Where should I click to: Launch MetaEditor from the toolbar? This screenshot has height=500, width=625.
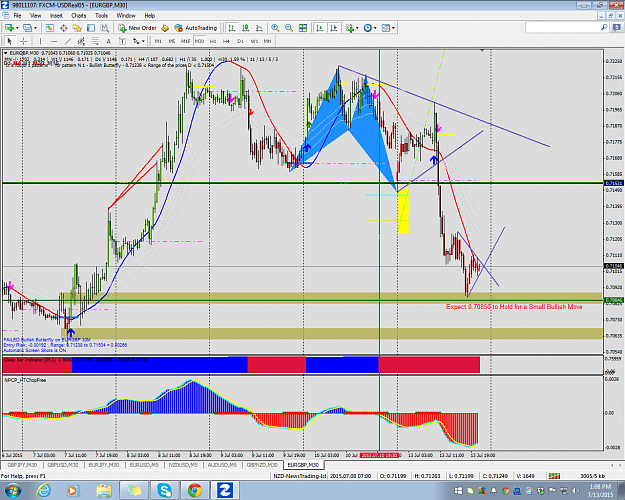click(165, 28)
